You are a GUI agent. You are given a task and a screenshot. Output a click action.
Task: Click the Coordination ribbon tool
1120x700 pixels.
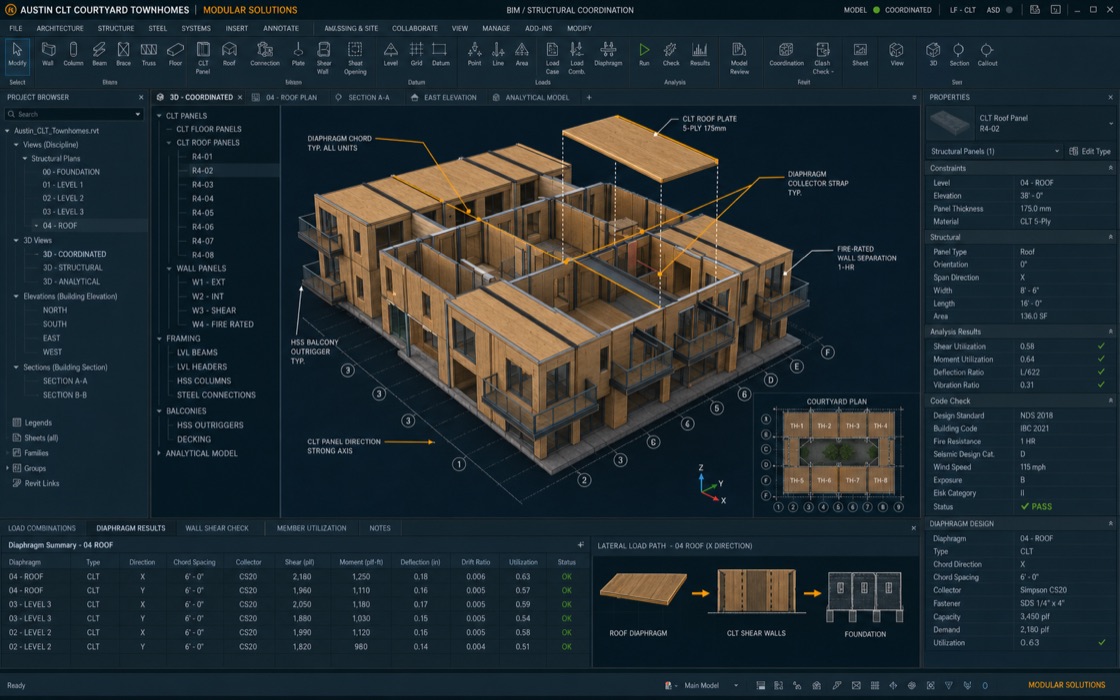786,55
